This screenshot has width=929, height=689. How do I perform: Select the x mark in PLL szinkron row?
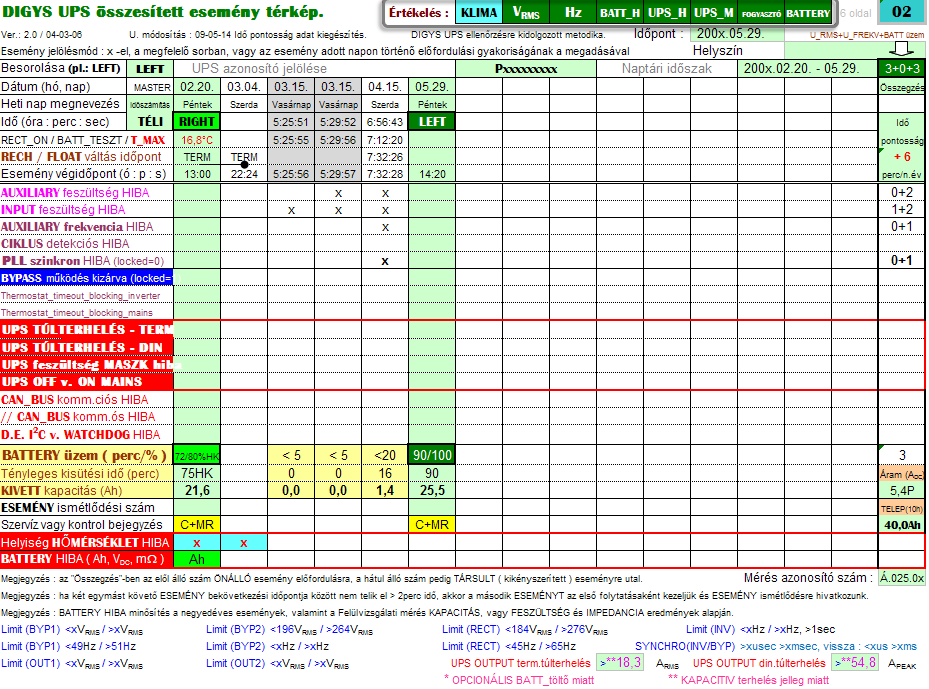click(x=385, y=261)
